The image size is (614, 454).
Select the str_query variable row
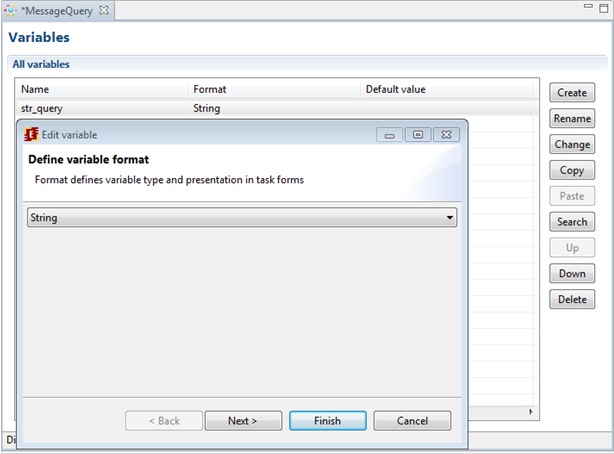coord(100,108)
